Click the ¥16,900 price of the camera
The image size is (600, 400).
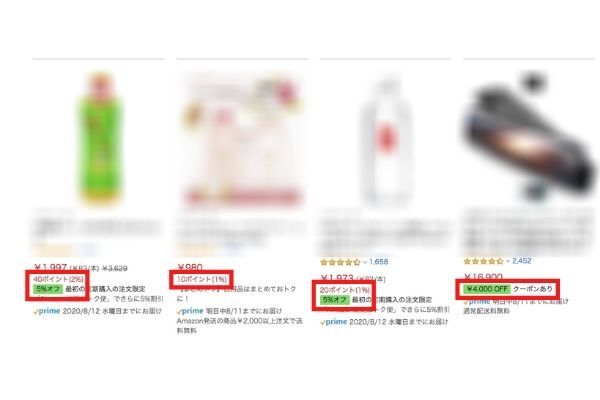483,277
